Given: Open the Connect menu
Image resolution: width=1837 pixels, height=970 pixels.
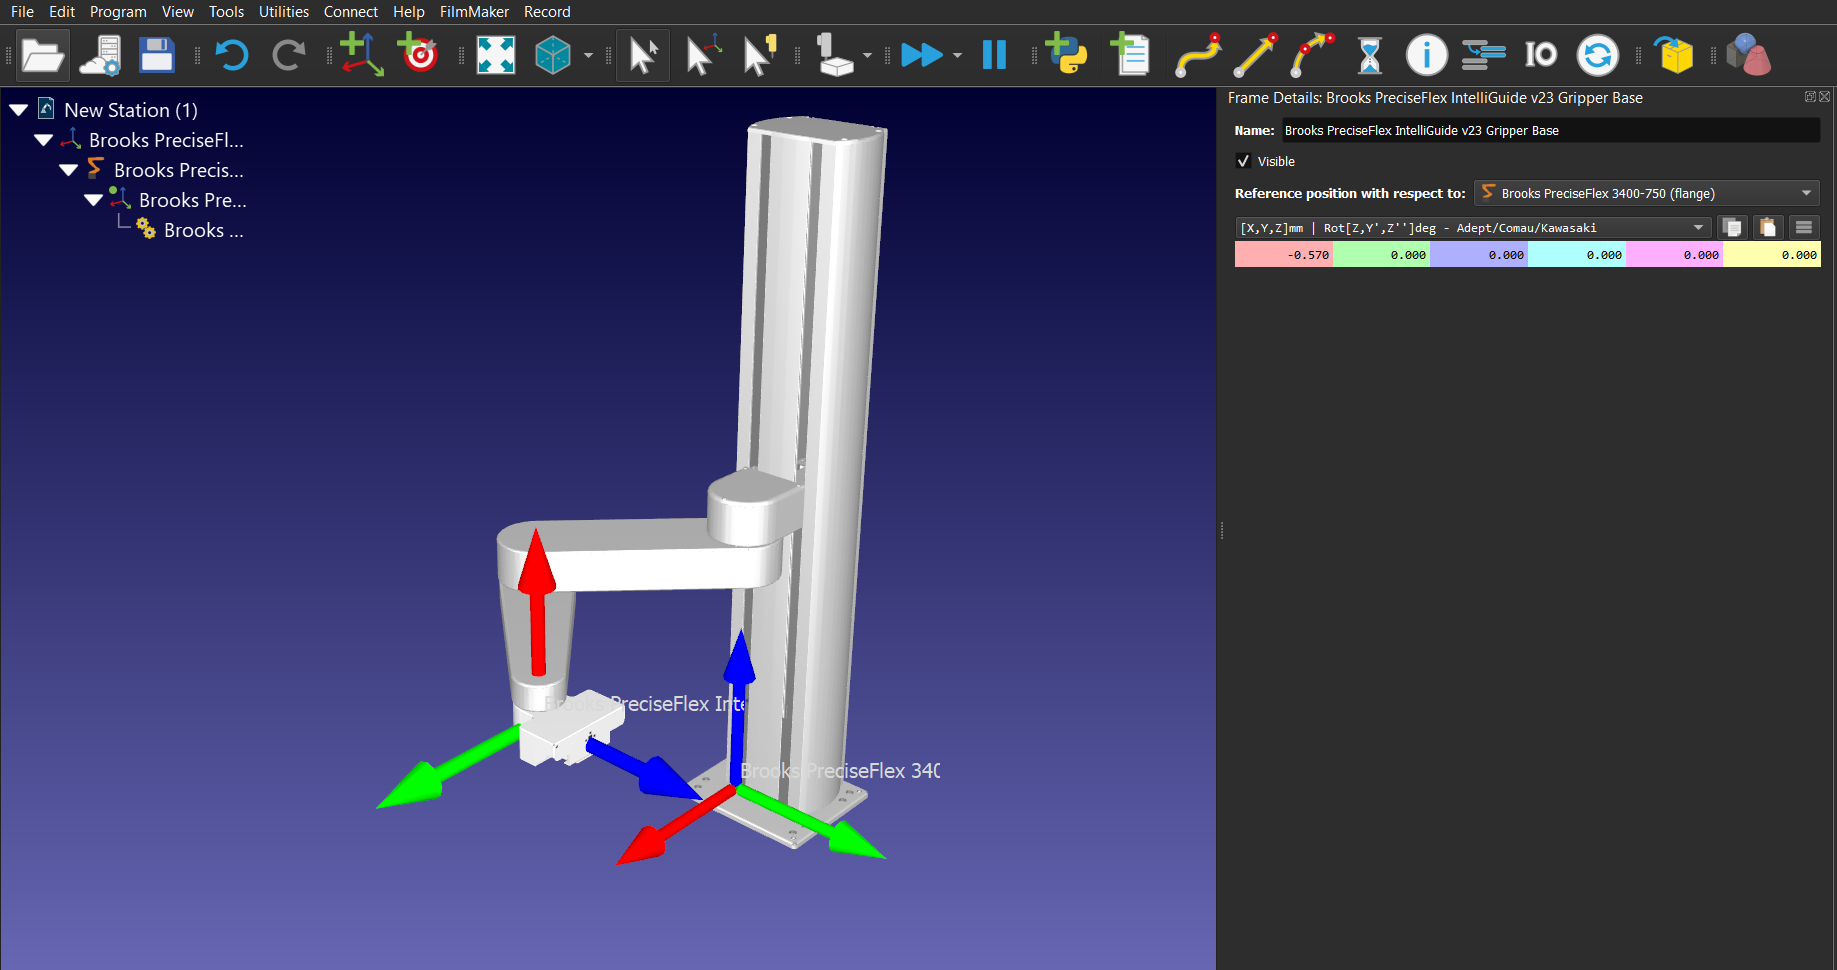Looking at the screenshot, I should point(350,11).
